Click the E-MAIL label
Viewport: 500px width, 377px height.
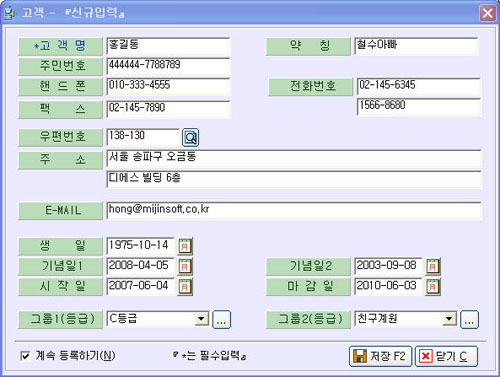pyautogui.click(x=60, y=210)
